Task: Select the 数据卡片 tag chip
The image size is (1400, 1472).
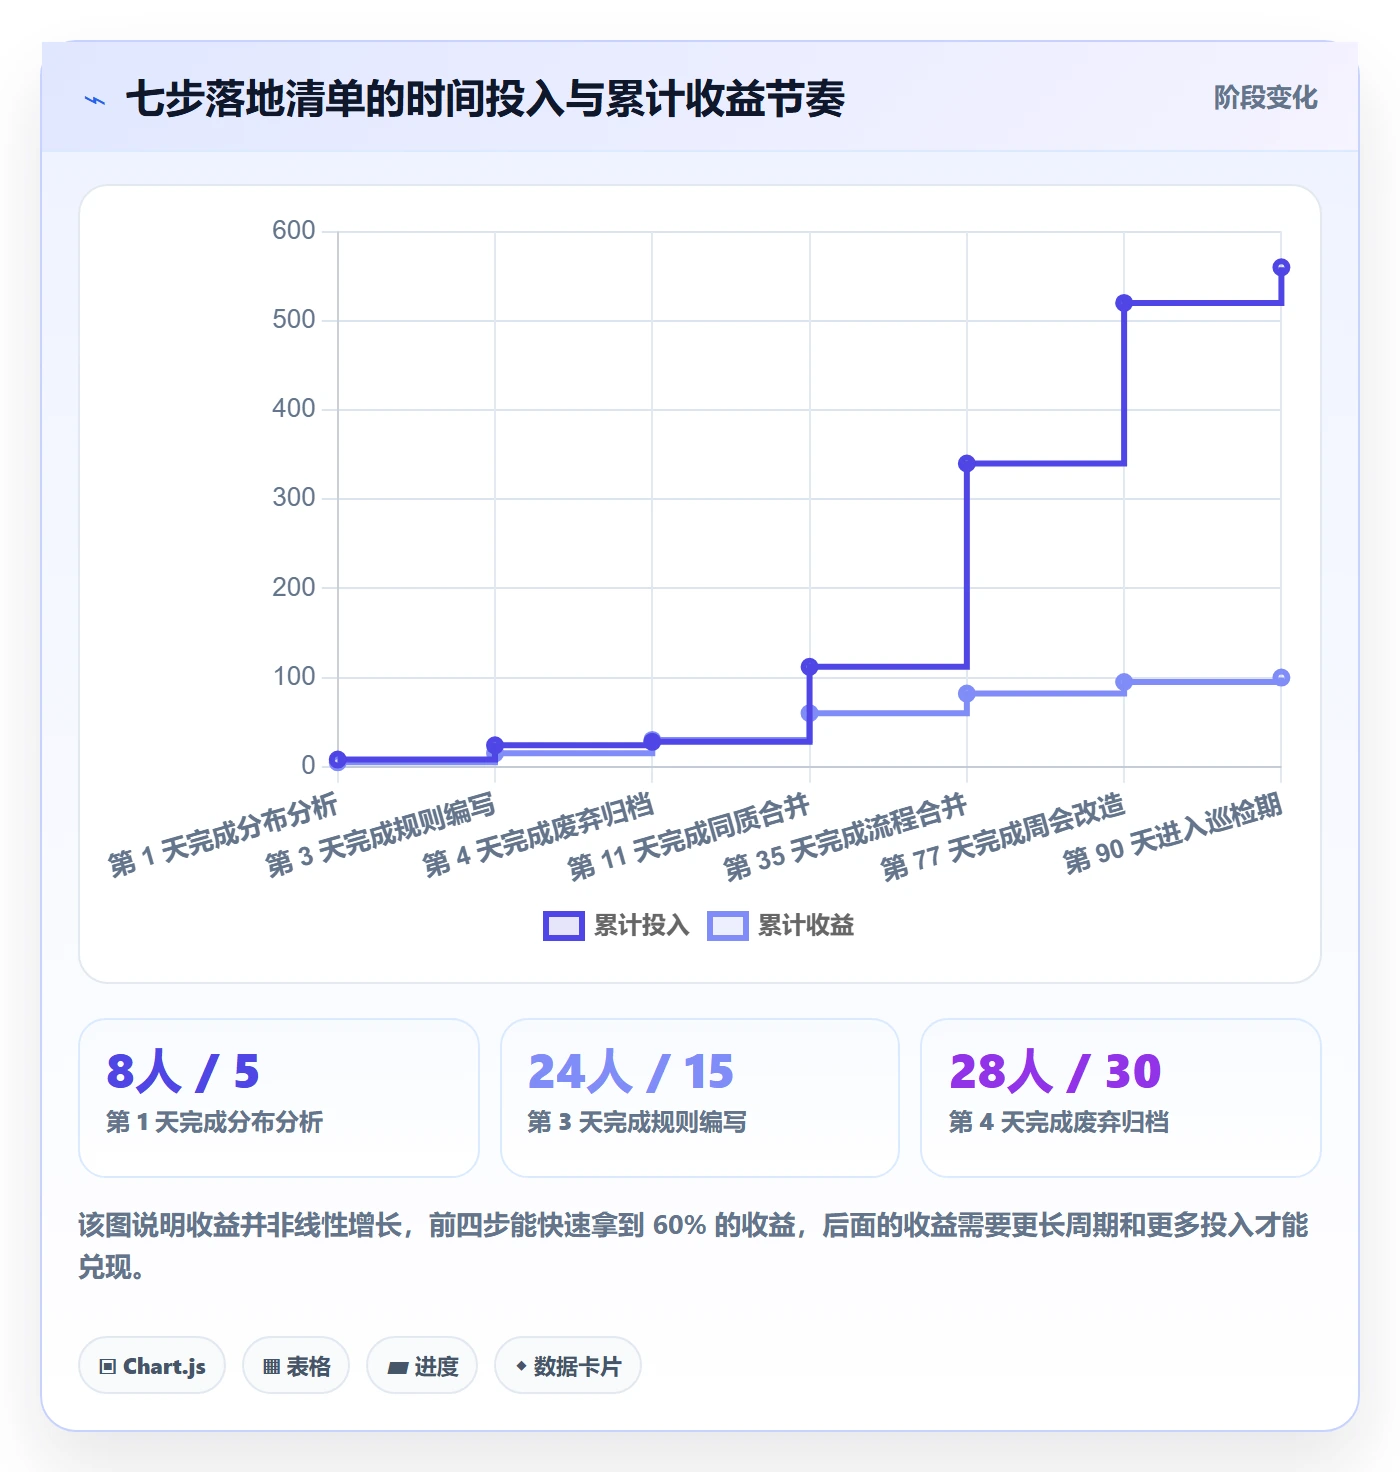Action: point(568,1366)
